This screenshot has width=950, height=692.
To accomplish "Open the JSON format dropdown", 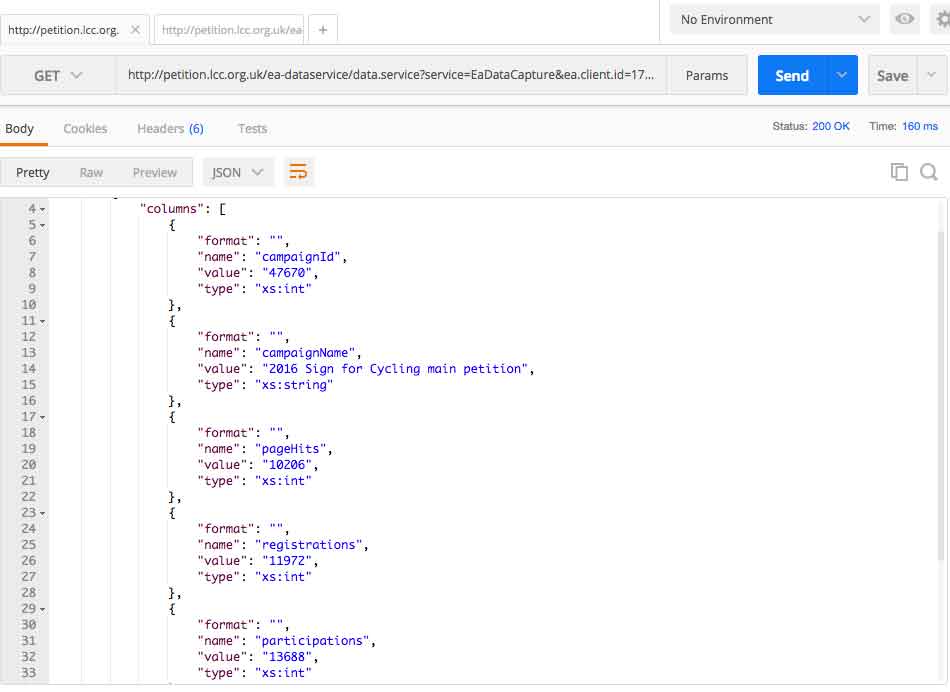I will pos(238,172).
